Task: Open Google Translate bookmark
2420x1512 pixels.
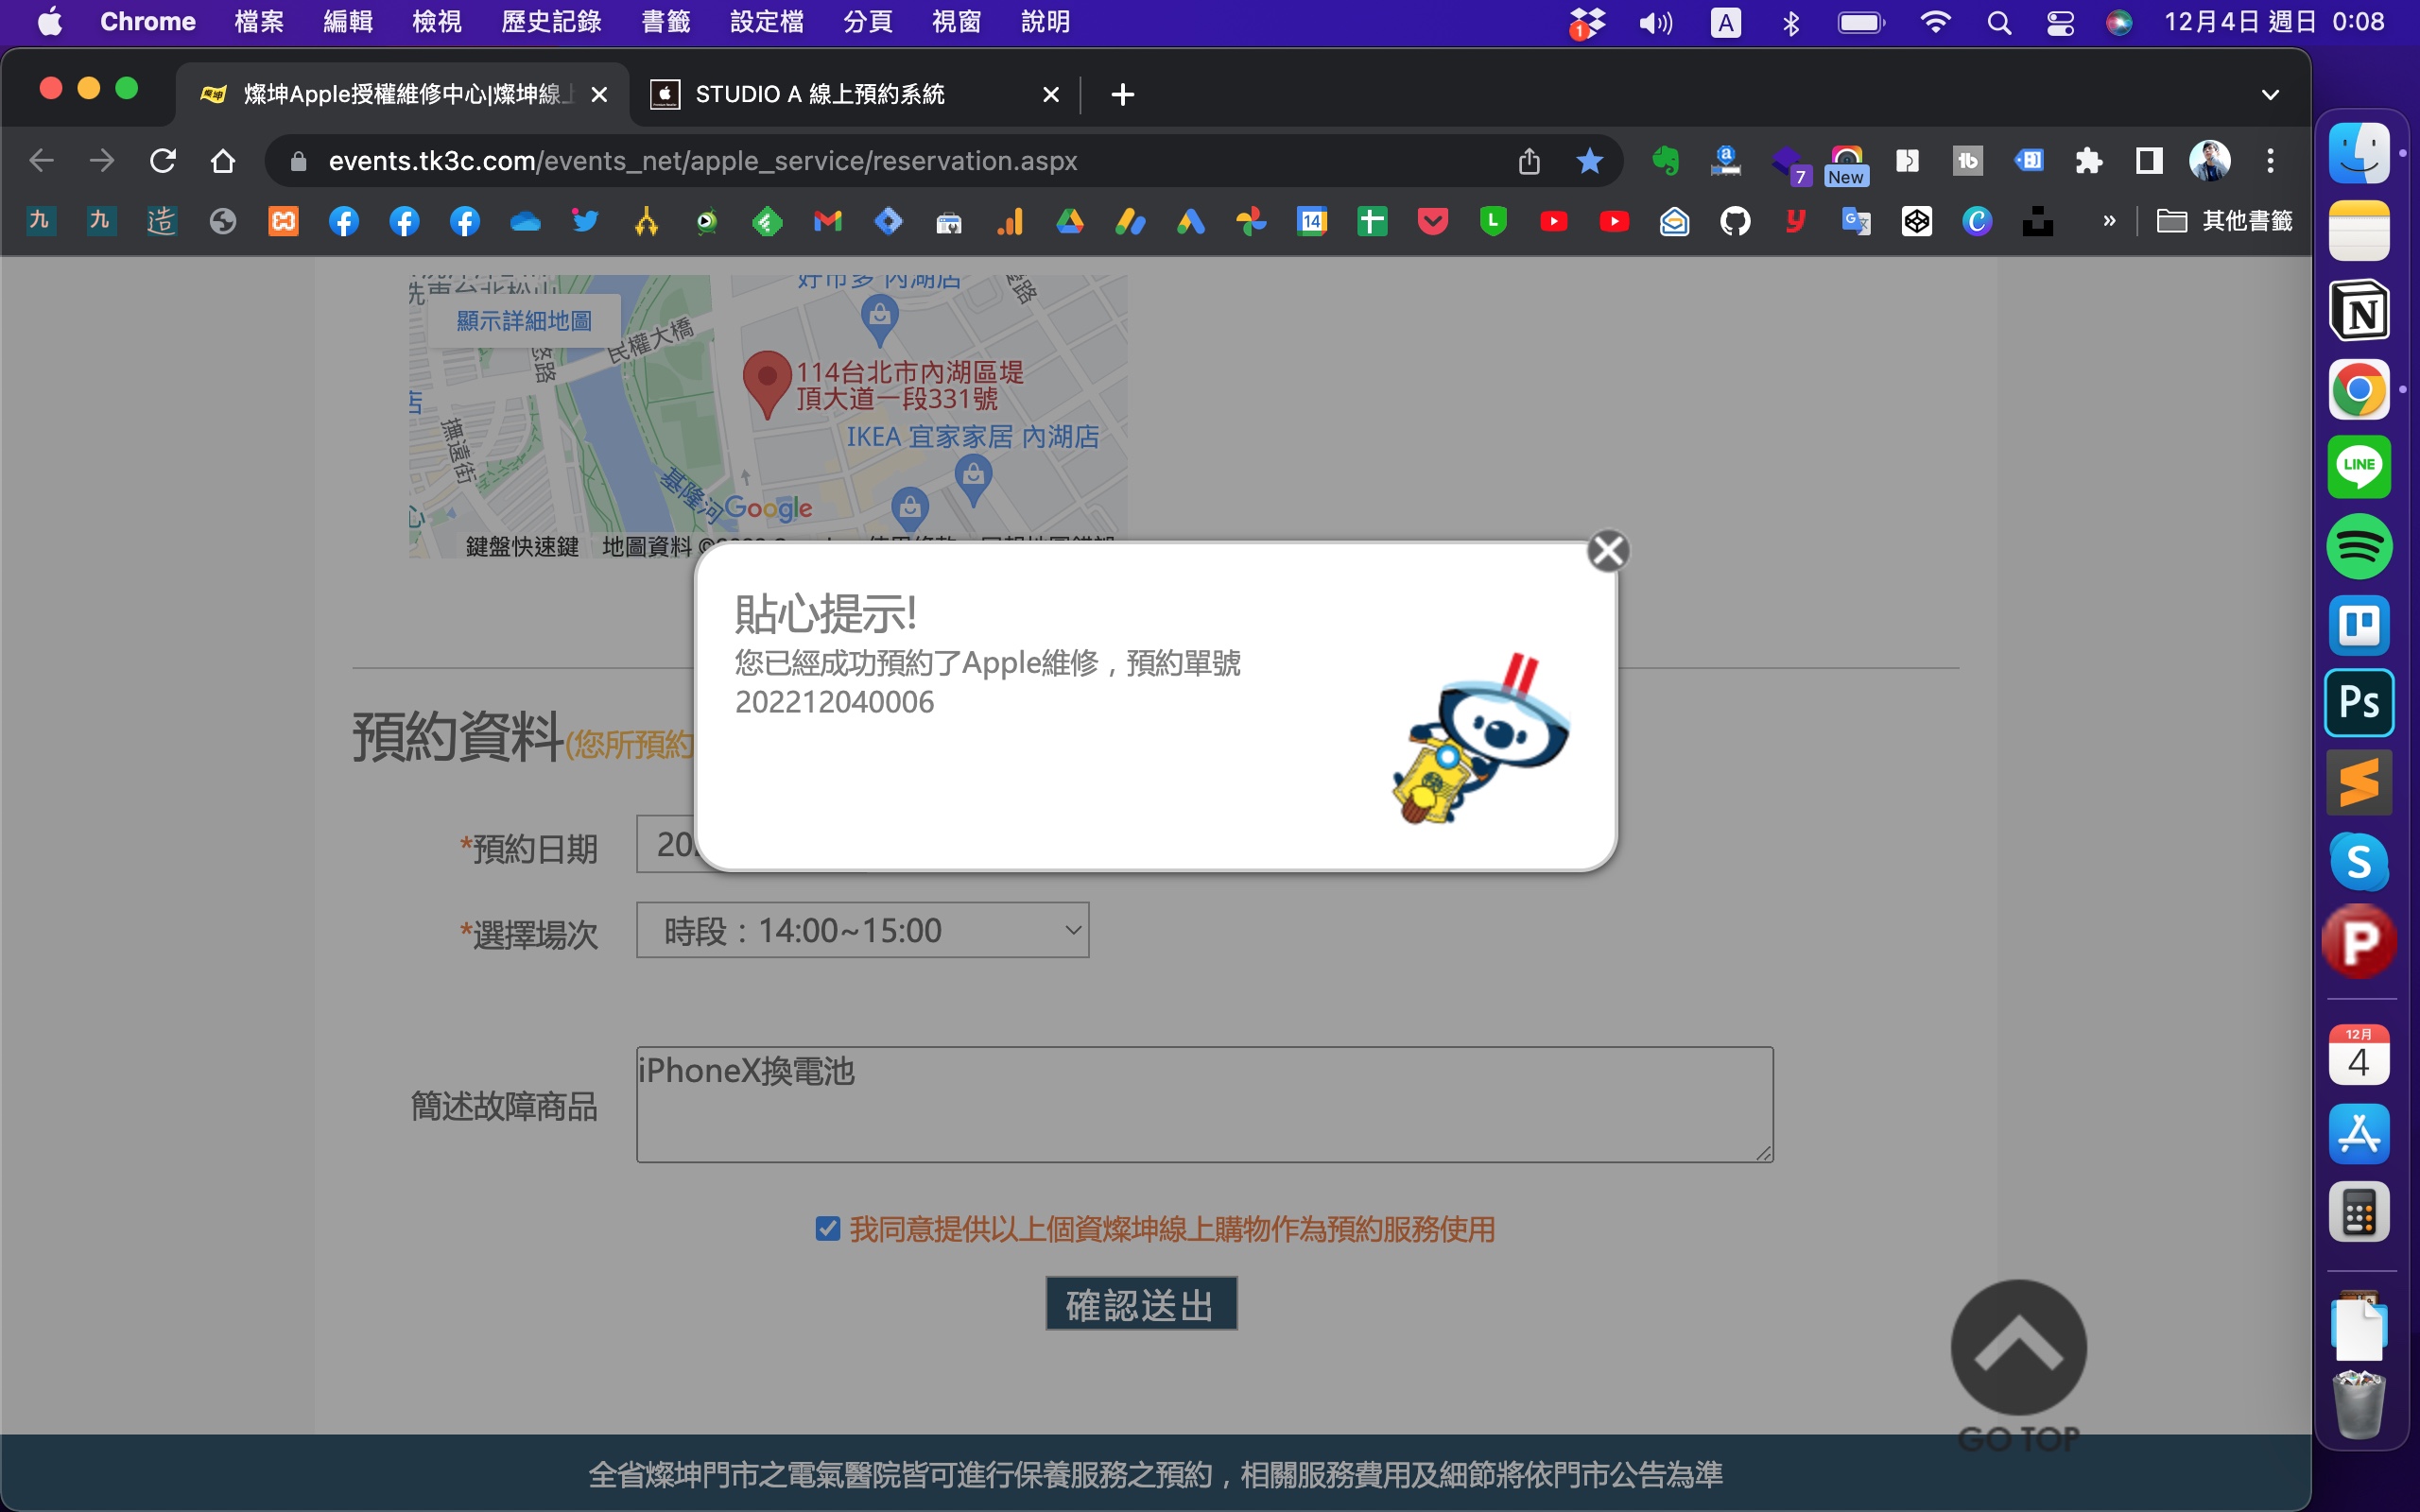Action: coord(1856,221)
